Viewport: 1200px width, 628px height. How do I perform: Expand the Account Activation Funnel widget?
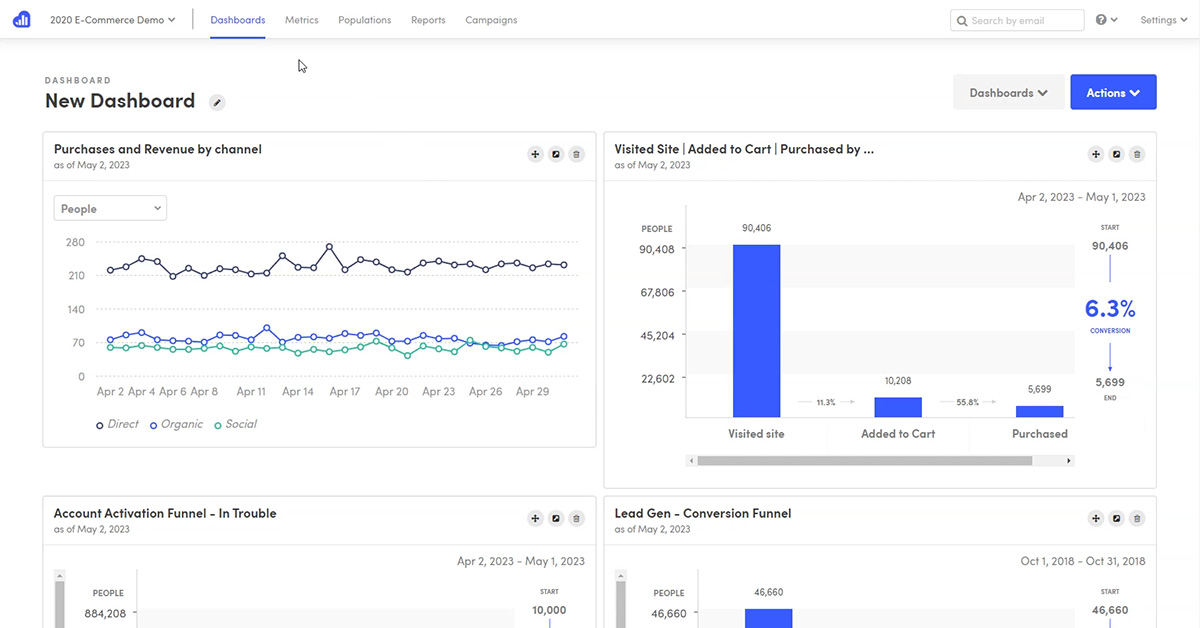pos(556,518)
